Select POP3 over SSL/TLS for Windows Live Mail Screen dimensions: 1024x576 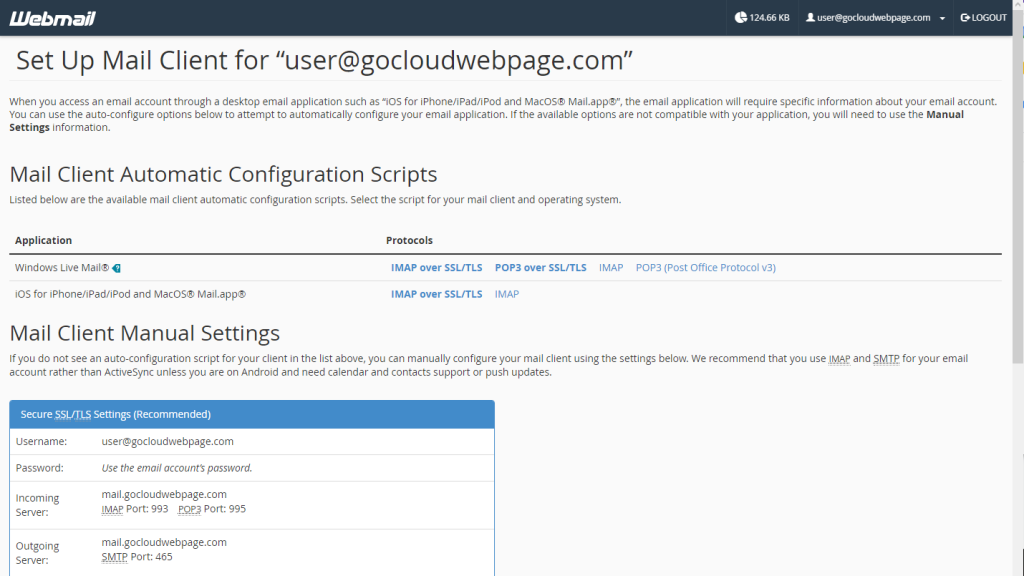pos(540,267)
